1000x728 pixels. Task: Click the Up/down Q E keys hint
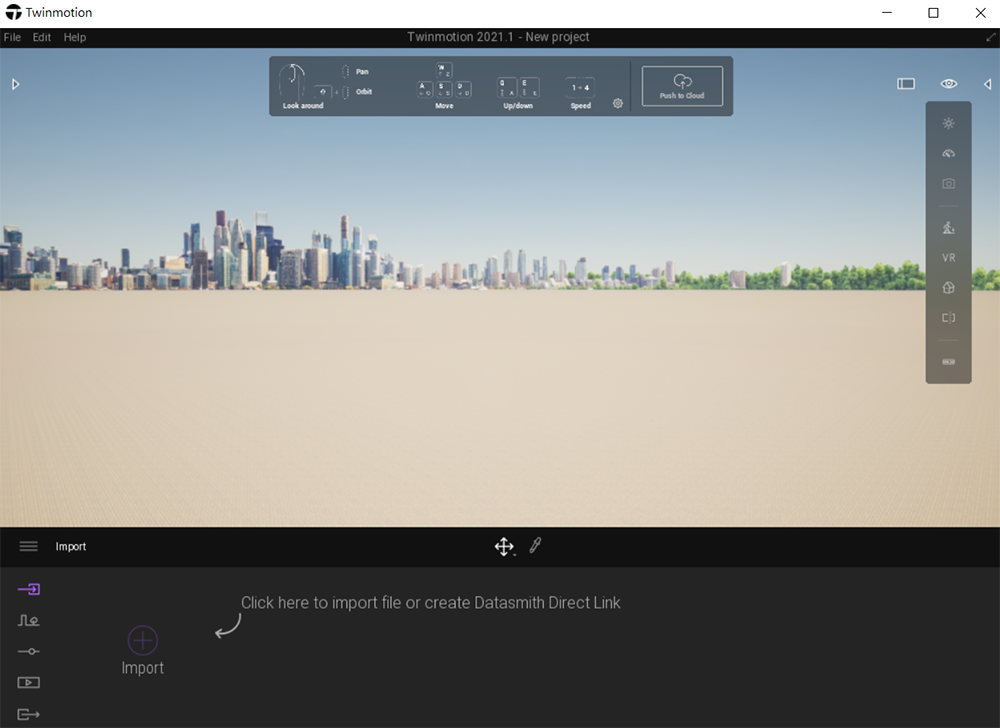tap(518, 93)
